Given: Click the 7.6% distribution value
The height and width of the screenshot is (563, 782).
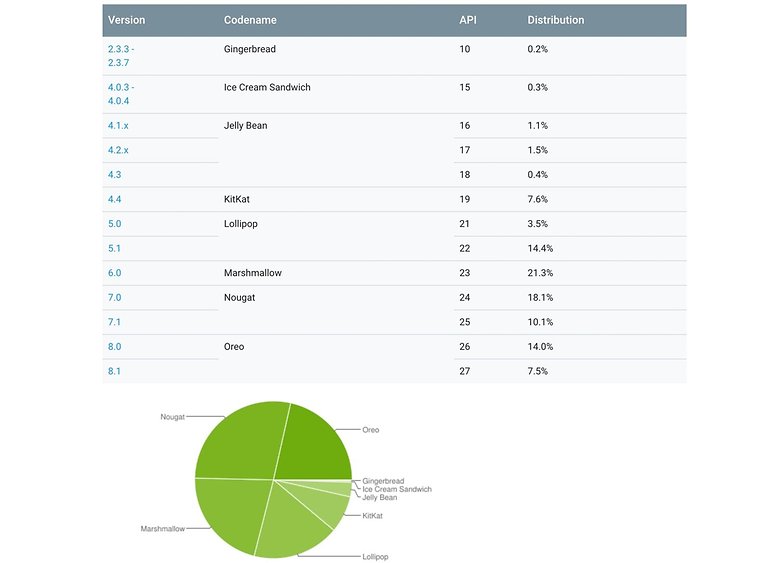Looking at the screenshot, I should click(x=538, y=199).
